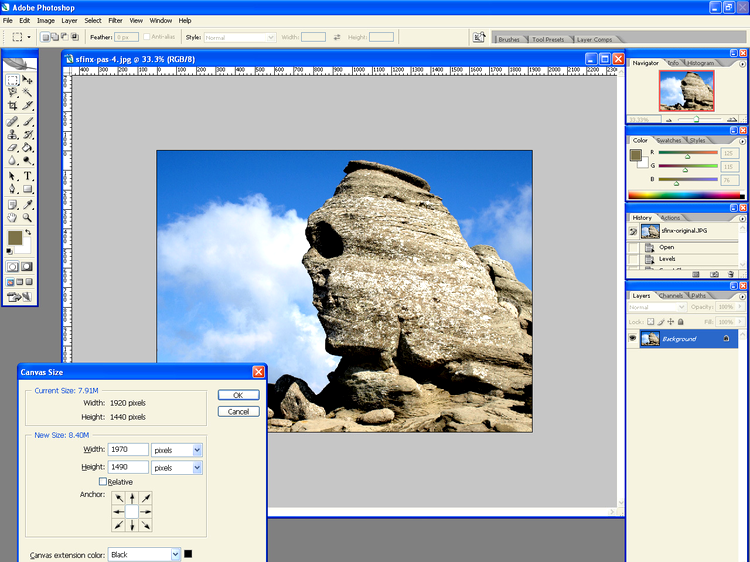This screenshot has width=750, height=562.
Task: Select the Lasso tool
Action: coord(12,92)
